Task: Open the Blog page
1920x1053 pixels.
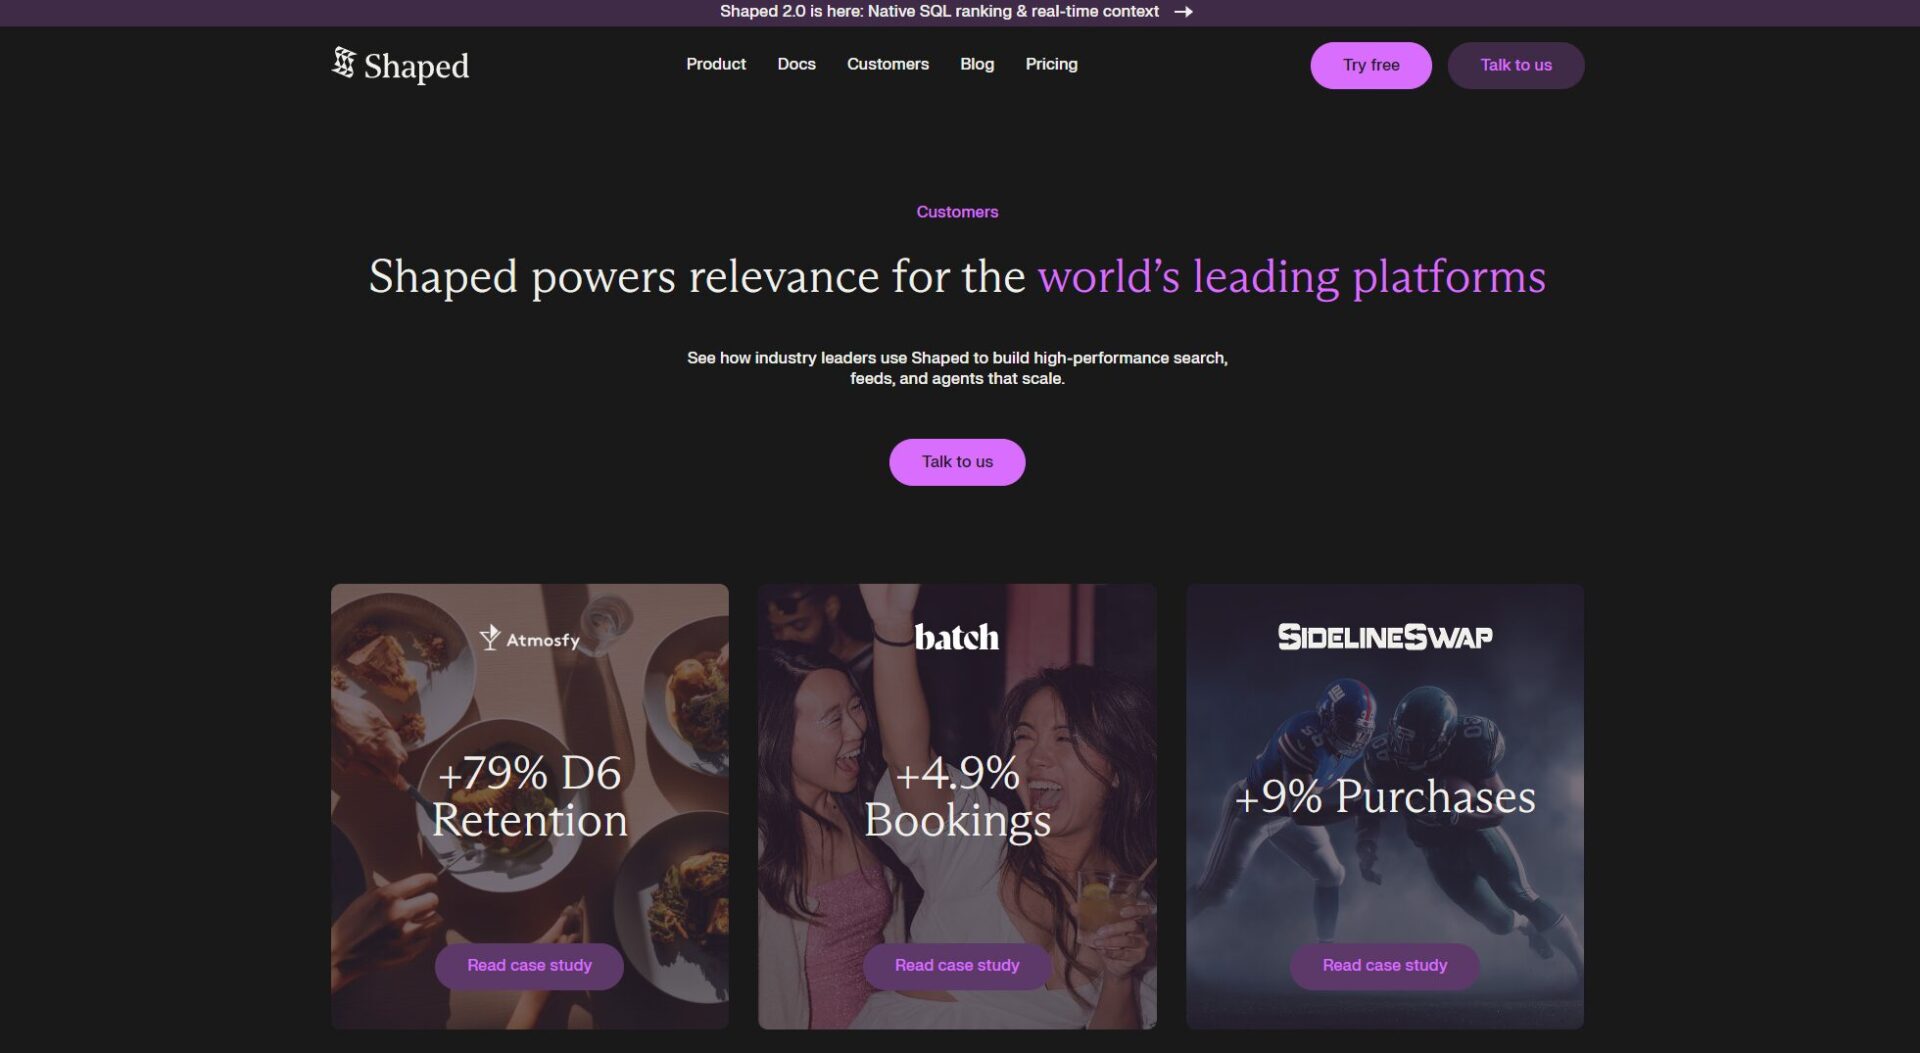Action: tap(977, 64)
